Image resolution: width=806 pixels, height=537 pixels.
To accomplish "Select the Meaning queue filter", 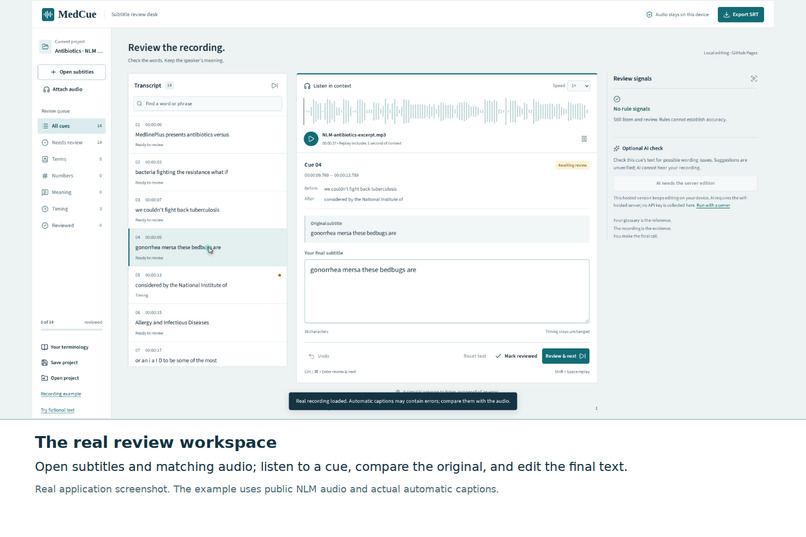I will [71, 192].
